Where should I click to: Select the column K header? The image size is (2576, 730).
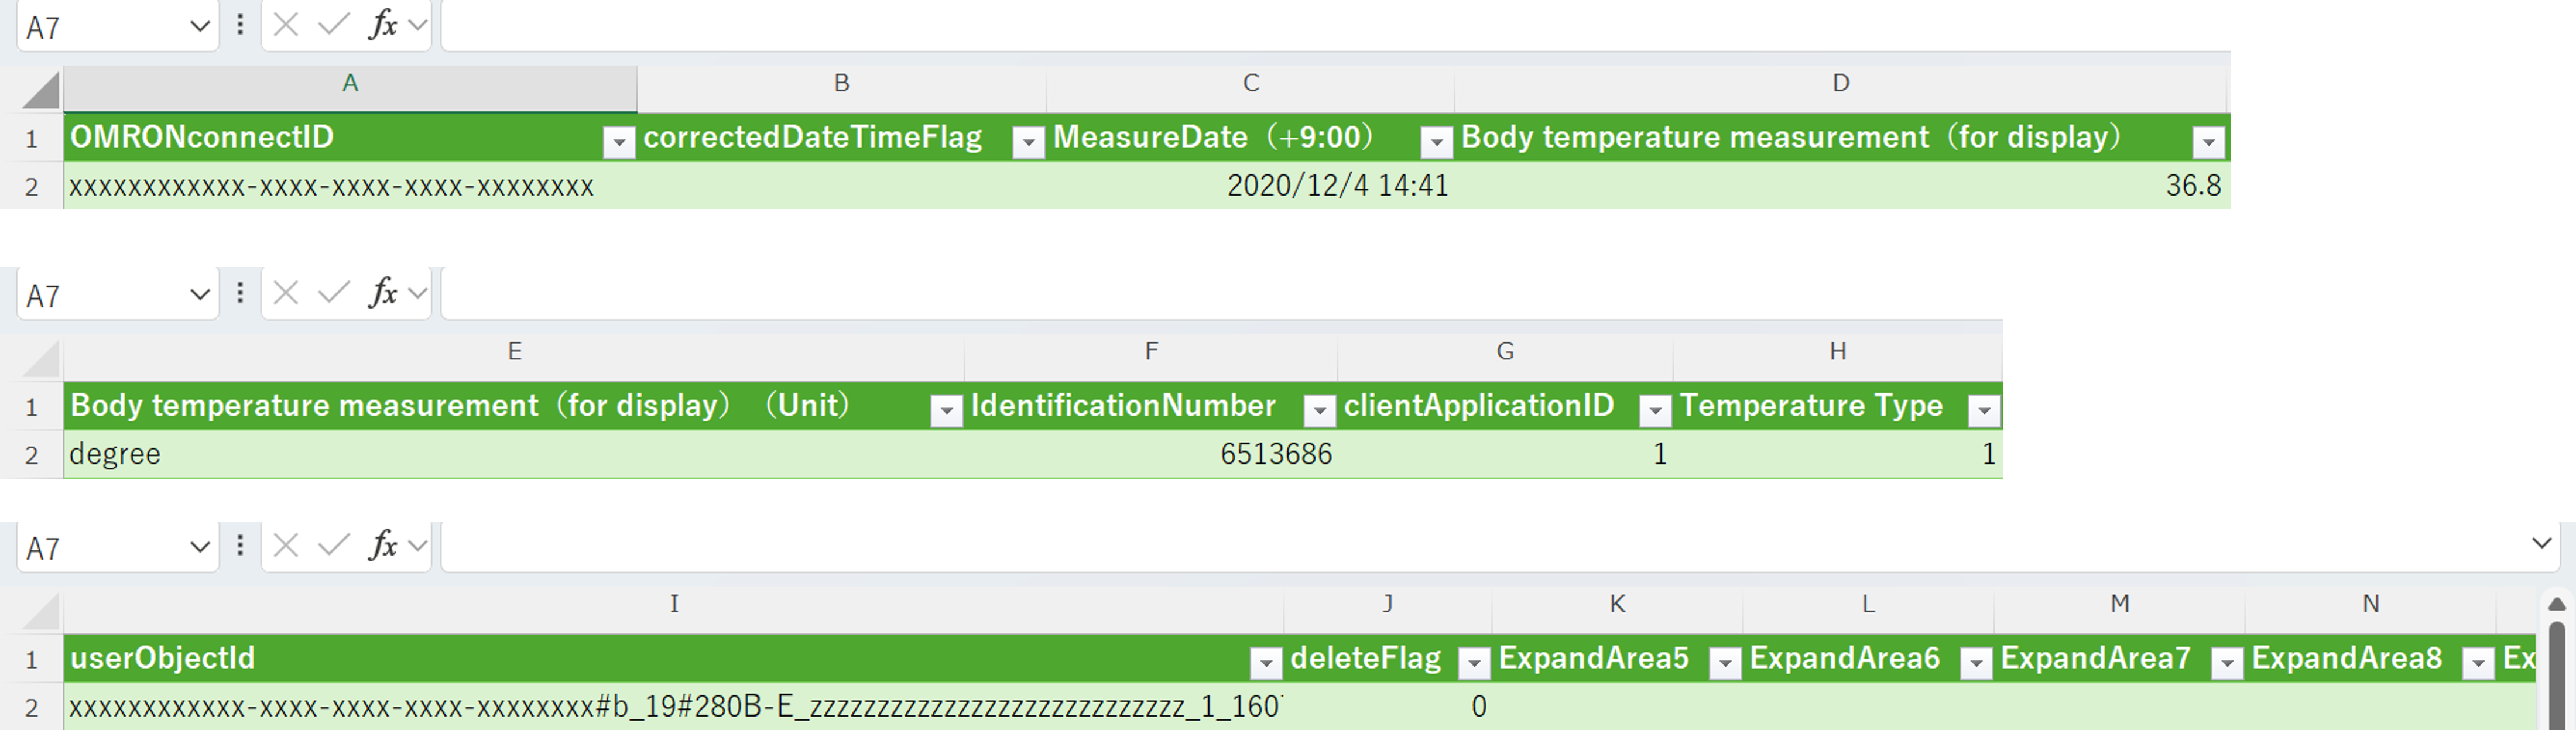coord(1617,604)
